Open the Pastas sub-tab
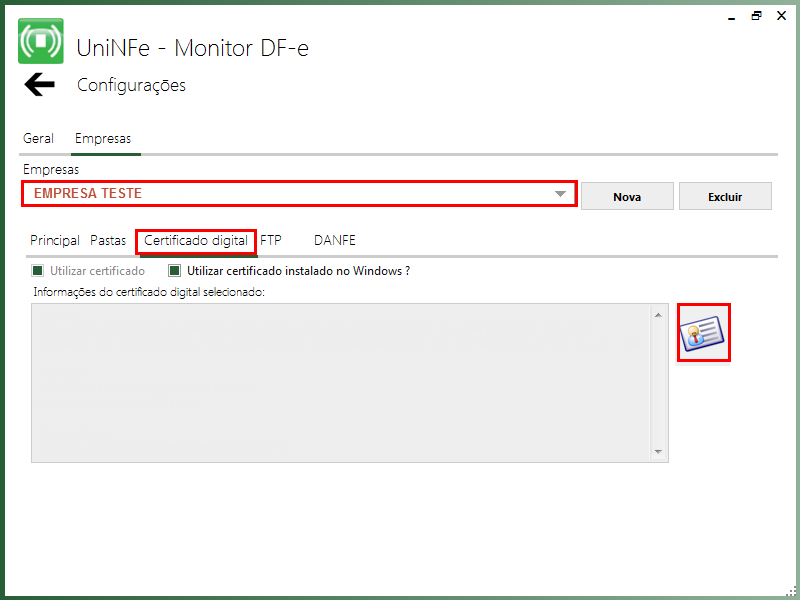 [x=108, y=240]
